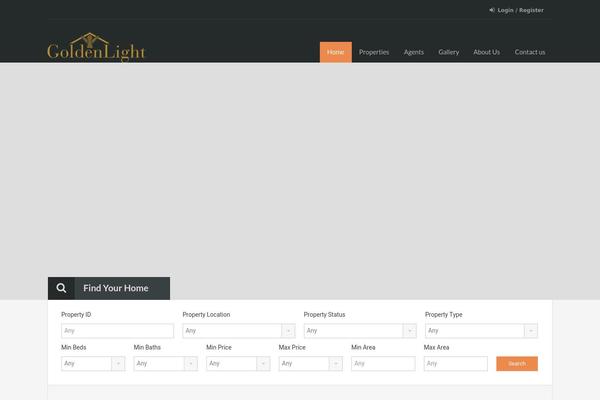Open the Max Price dropdown

[310, 364]
